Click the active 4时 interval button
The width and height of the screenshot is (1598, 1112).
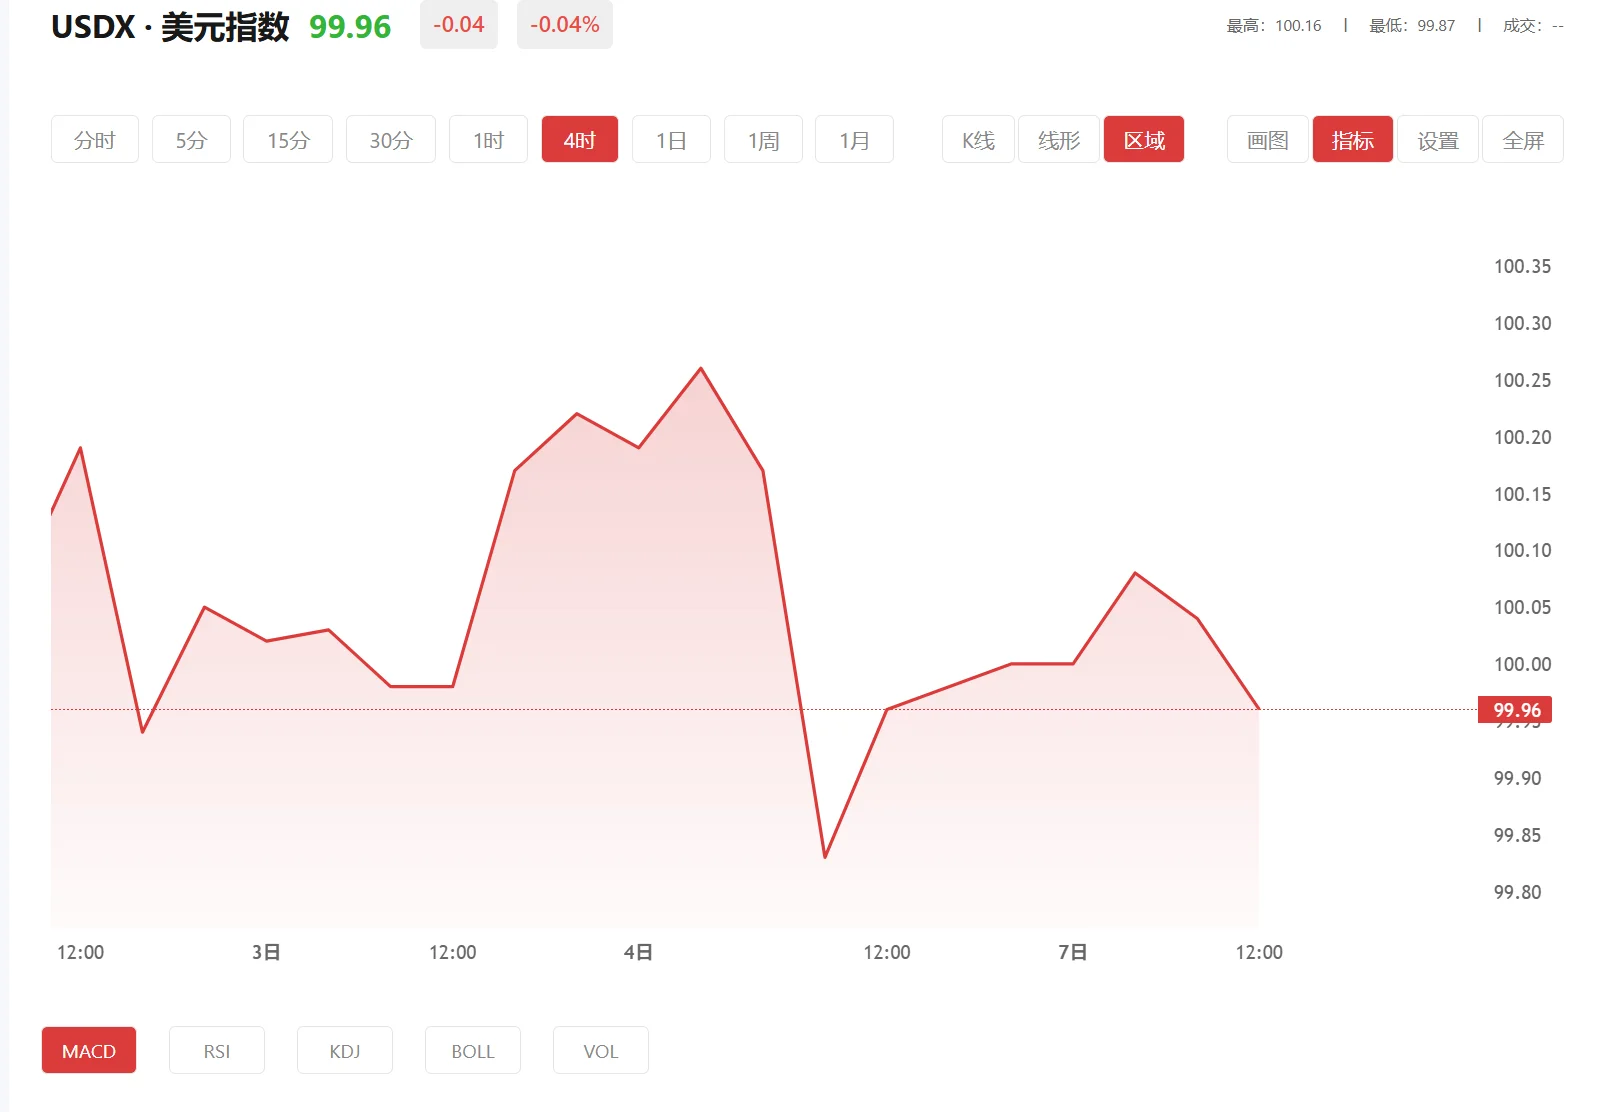[579, 140]
